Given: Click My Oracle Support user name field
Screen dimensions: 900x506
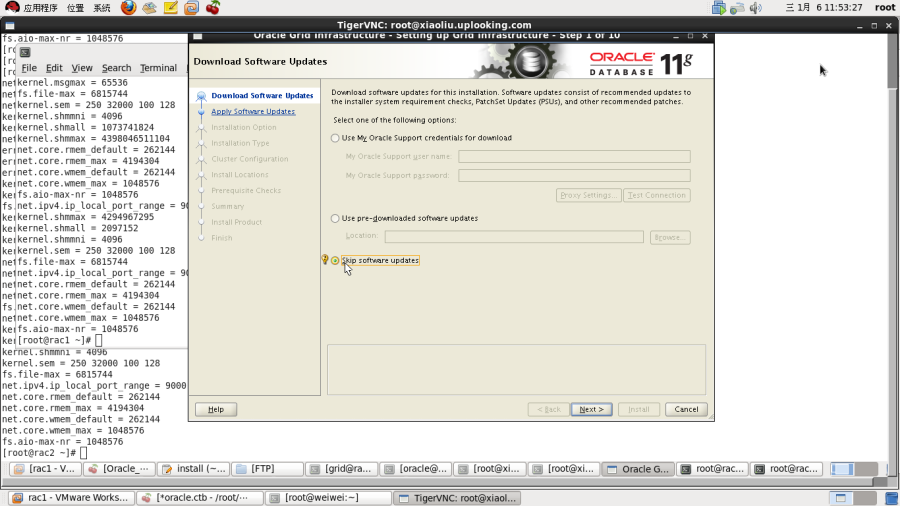Looking at the screenshot, I should pyautogui.click(x=574, y=156).
